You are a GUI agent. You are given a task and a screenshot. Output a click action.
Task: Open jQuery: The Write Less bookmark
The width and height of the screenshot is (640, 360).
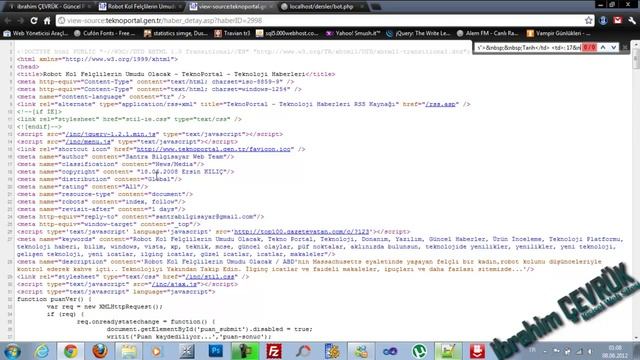(x=418, y=33)
